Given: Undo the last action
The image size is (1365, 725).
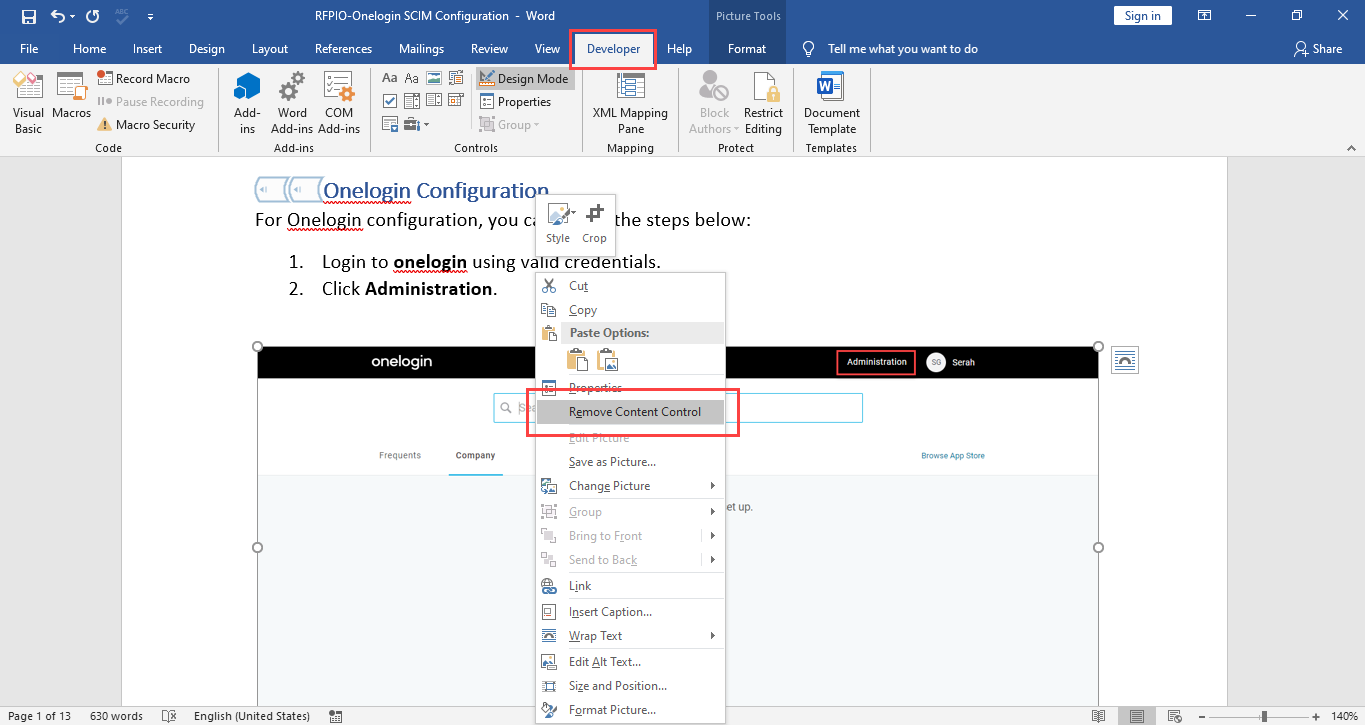Looking at the screenshot, I should point(58,16).
